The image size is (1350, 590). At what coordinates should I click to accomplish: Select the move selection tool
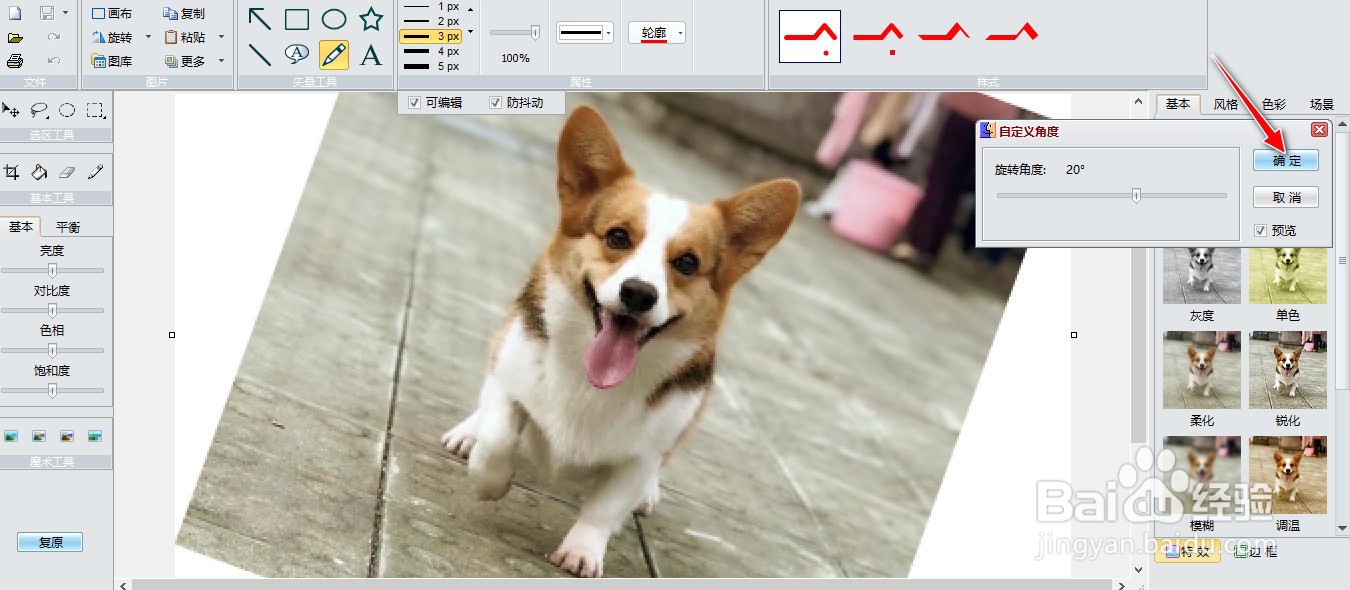12,110
